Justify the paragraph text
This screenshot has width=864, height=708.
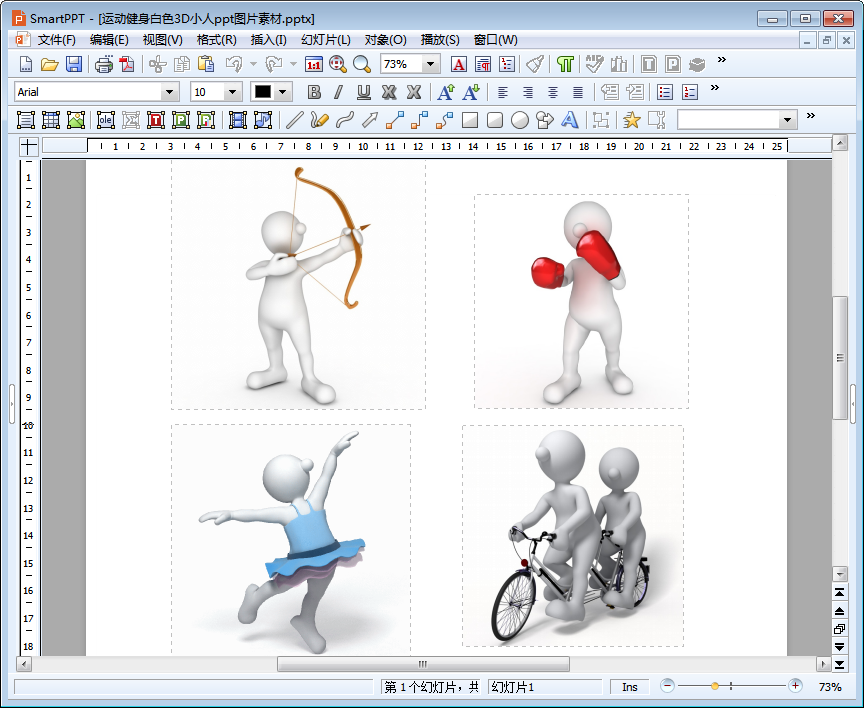pos(577,92)
